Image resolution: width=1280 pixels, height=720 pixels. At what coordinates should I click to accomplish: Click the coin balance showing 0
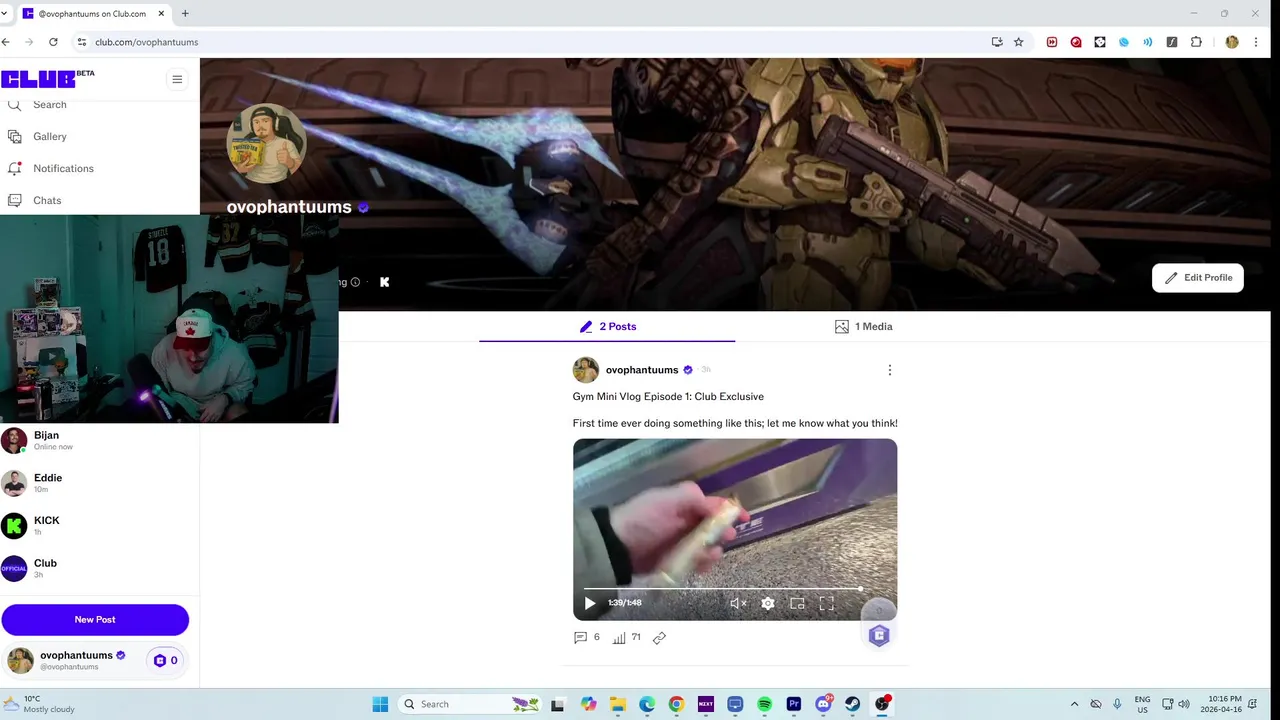(x=166, y=660)
